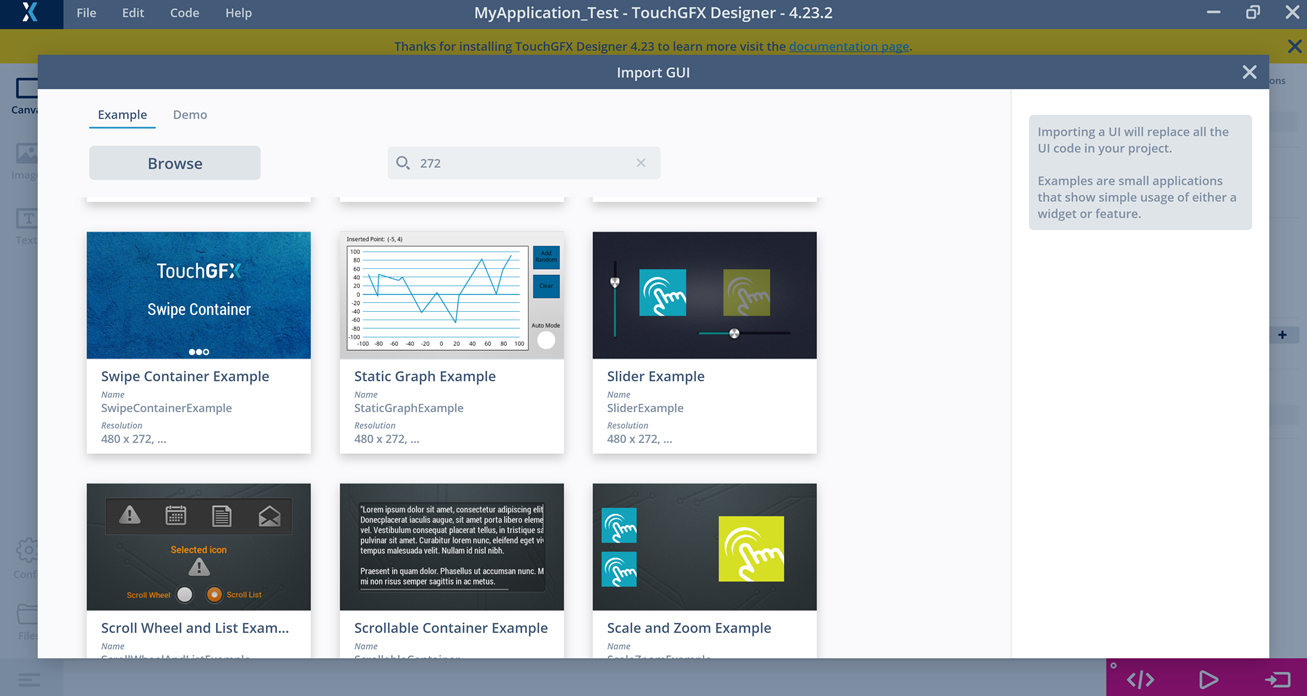Select the Scrollable Container Example thumbnail

coord(452,547)
